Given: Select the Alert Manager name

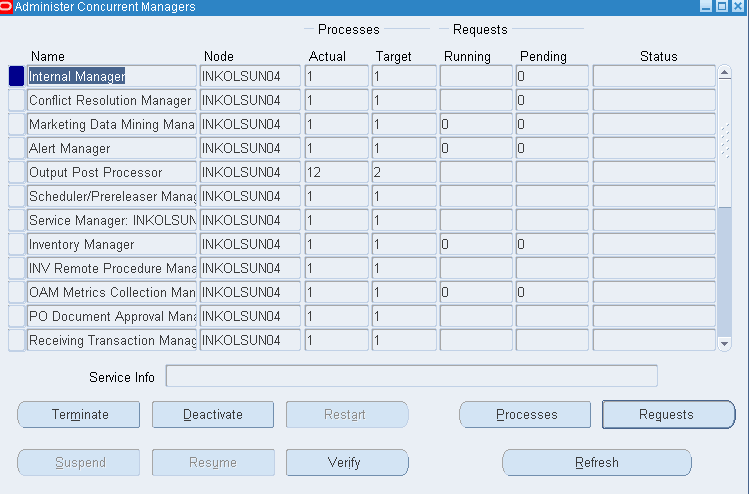Looking at the screenshot, I should 112,148.
